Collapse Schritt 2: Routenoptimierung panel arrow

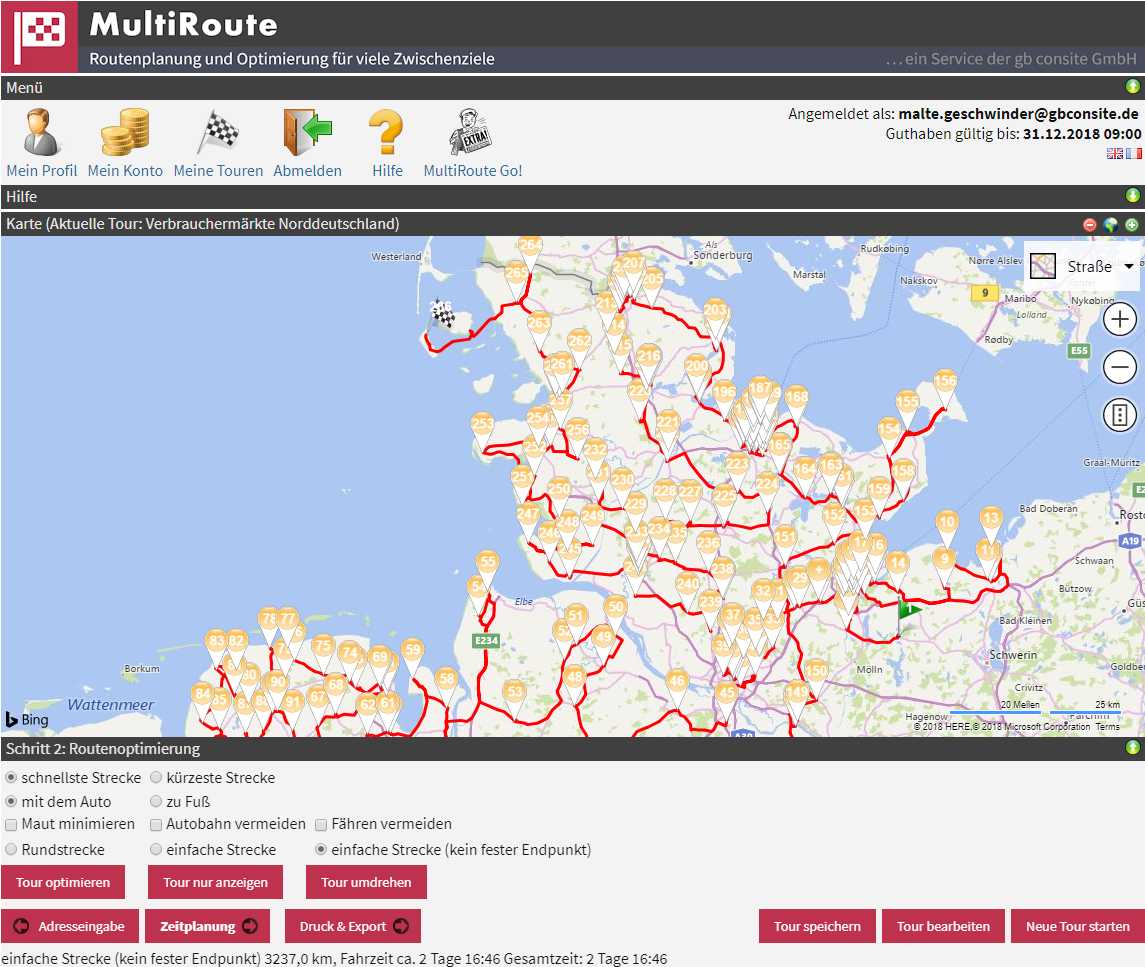pos(1132,748)
